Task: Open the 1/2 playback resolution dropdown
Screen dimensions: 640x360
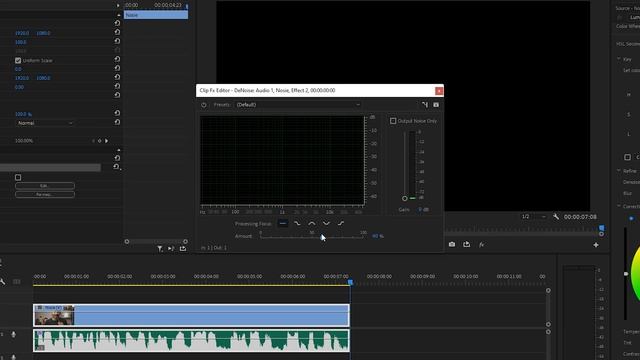Action: [533, 217]
